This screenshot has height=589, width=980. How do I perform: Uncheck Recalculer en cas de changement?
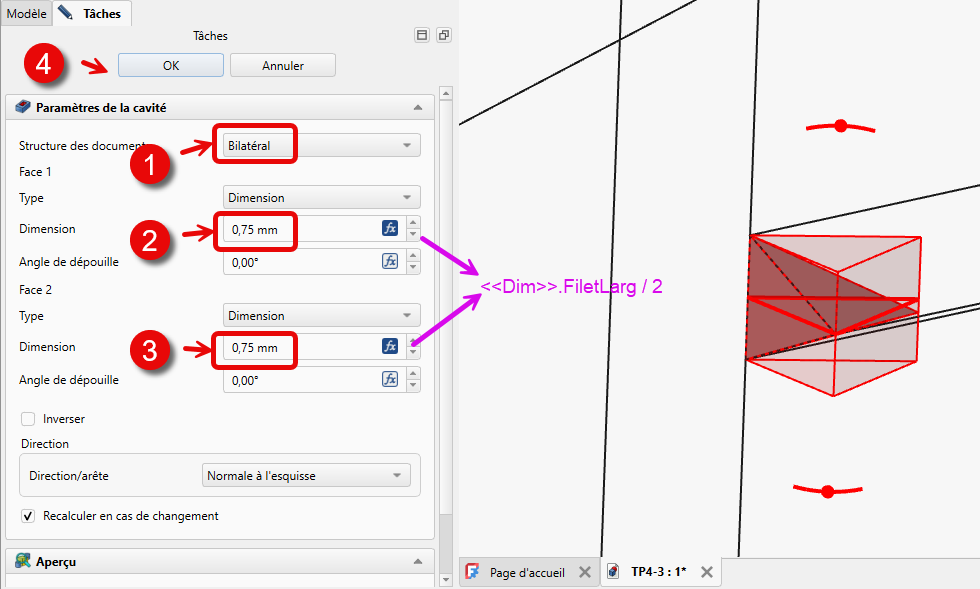[x=28, y=516]
